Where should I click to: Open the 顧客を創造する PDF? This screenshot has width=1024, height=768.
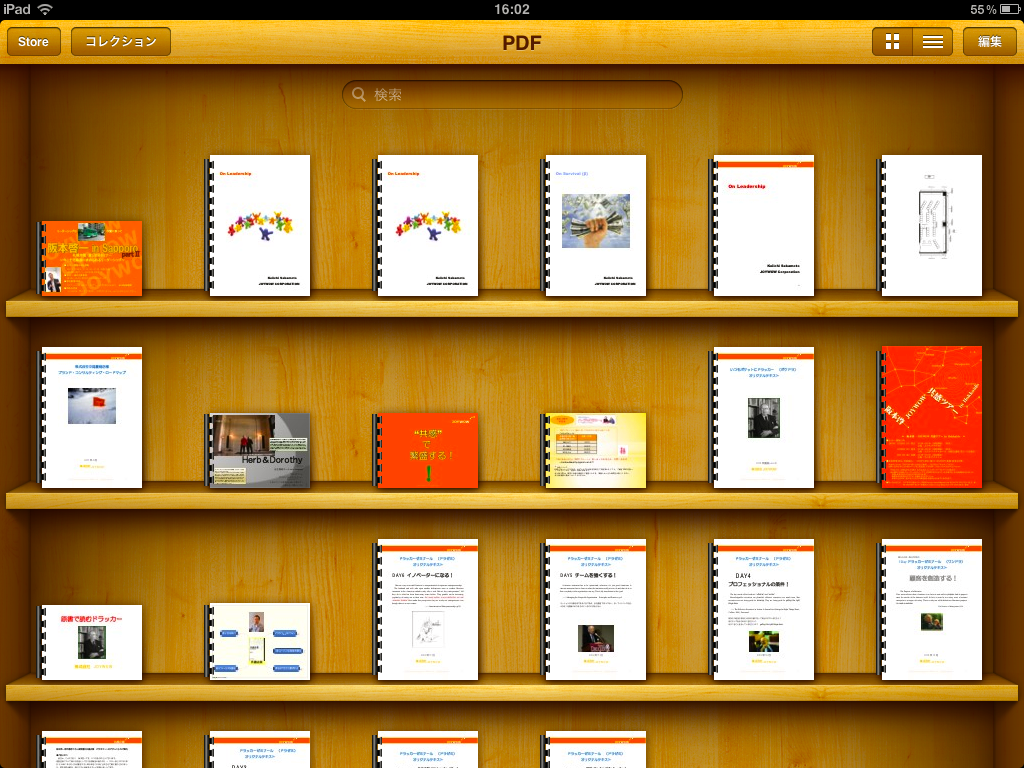click(x=930, y=609)
